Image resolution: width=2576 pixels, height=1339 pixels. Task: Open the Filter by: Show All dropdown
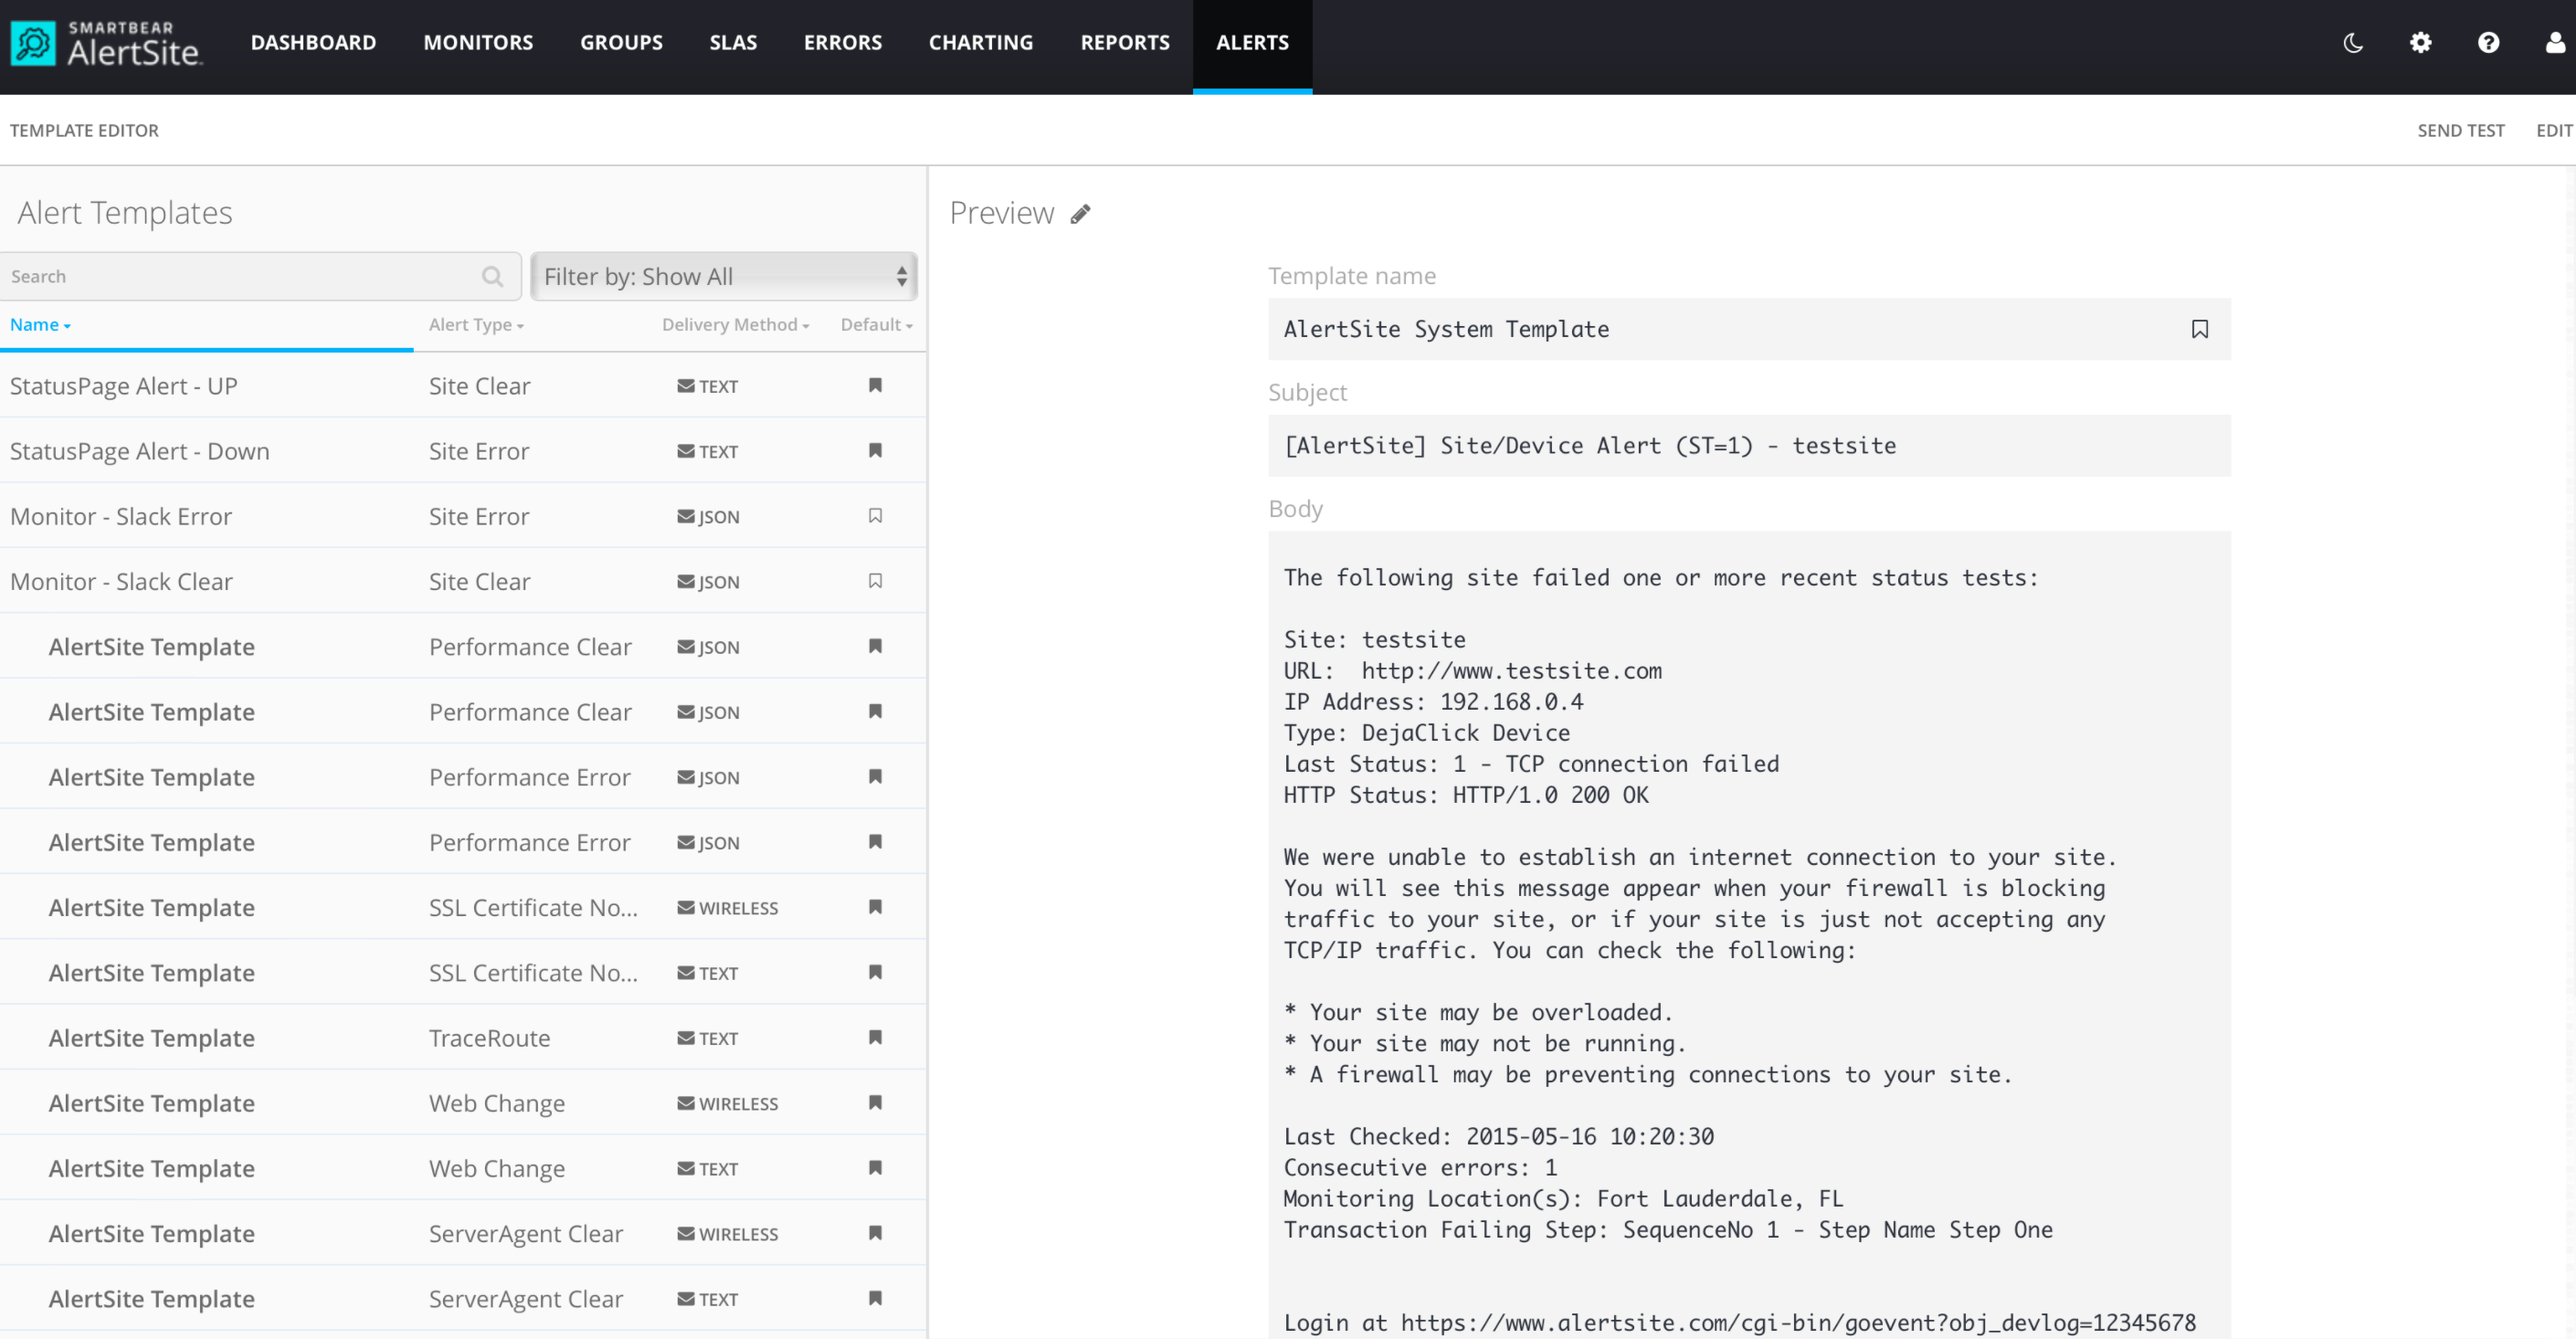pos(724,277)
